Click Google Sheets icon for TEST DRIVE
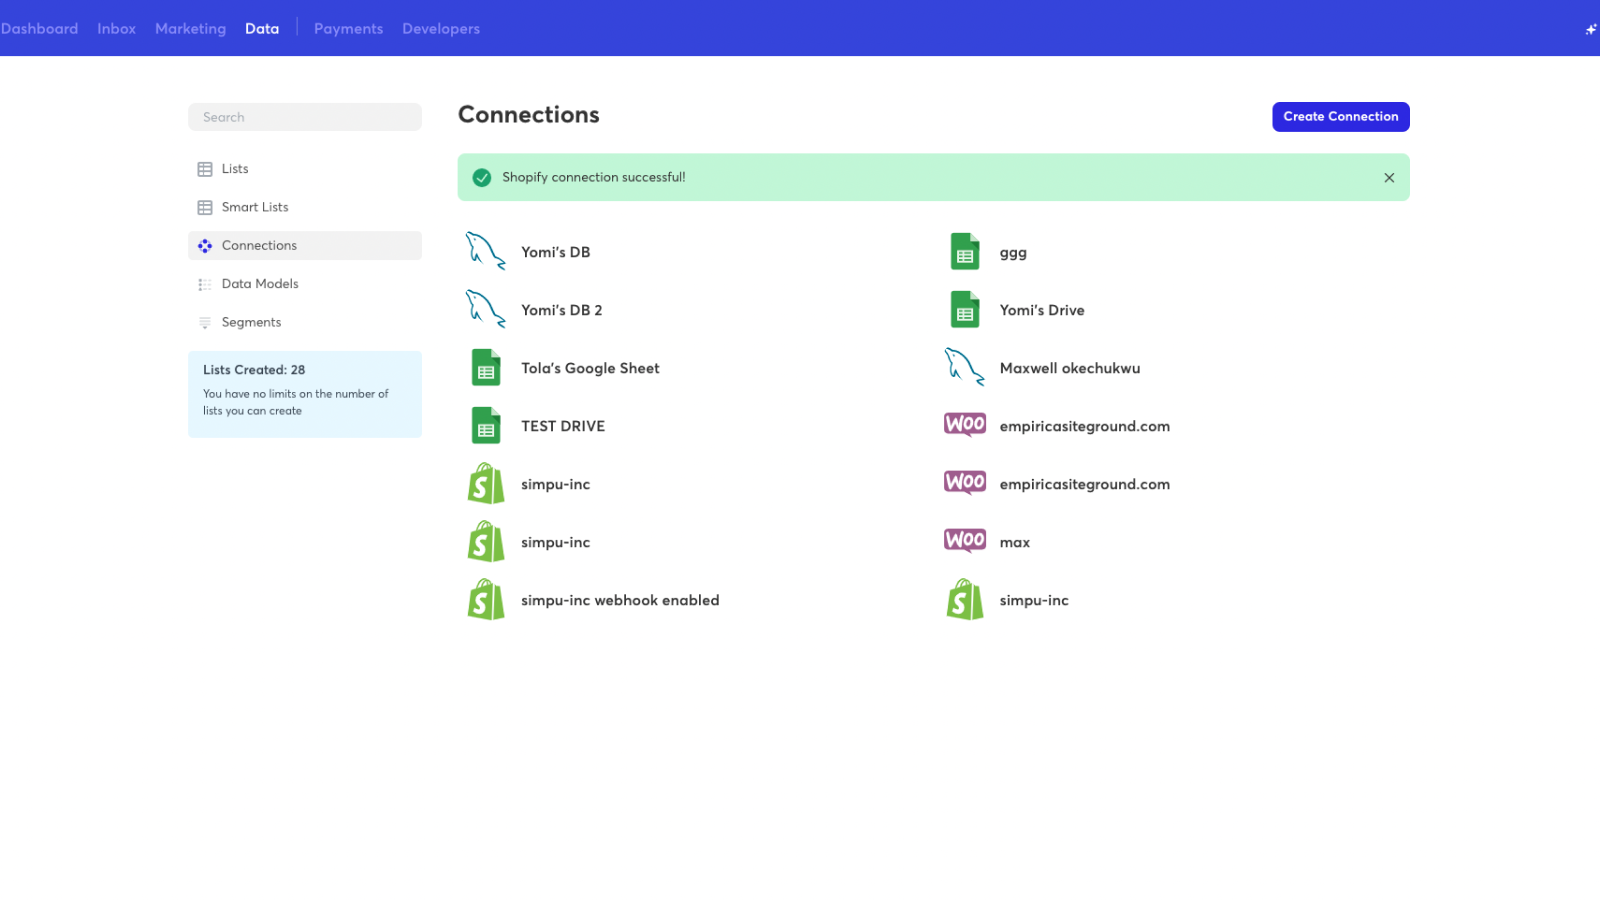1600x900 pixels. click(x=486, y=426)
